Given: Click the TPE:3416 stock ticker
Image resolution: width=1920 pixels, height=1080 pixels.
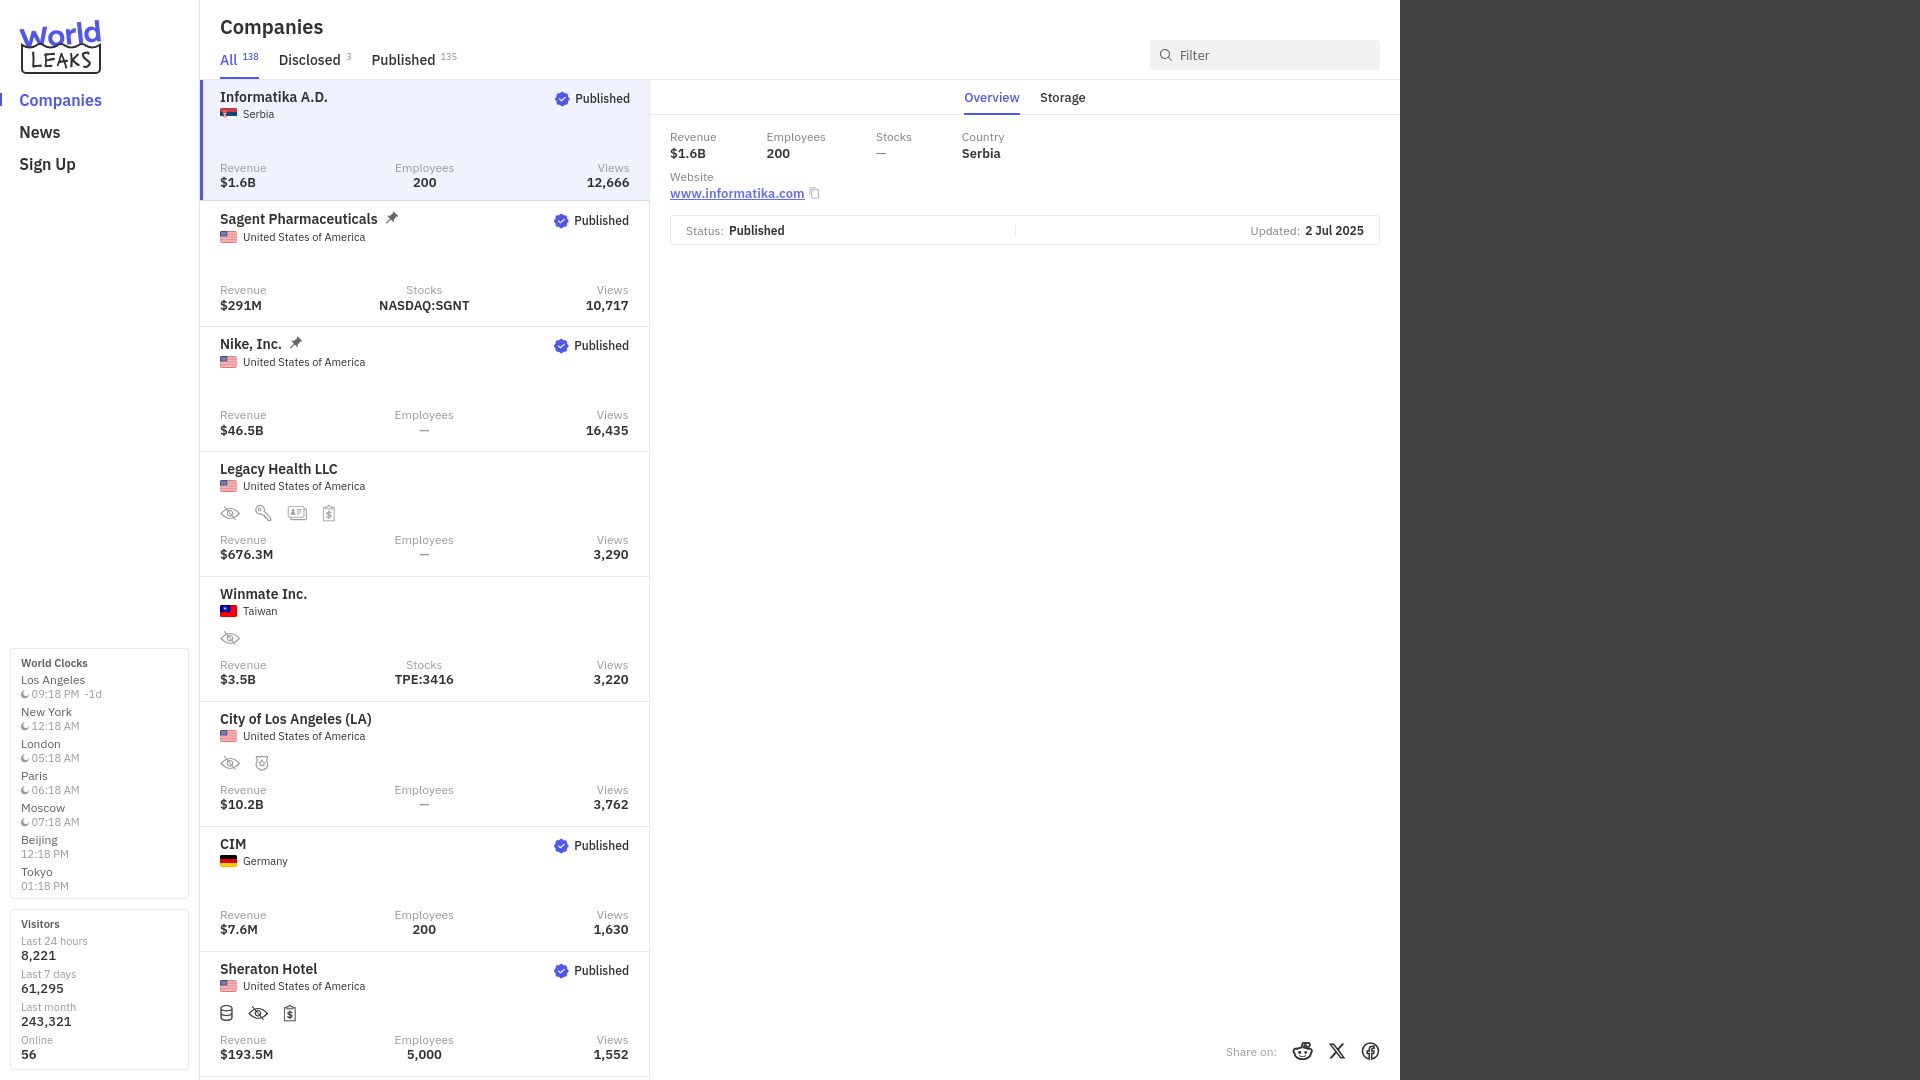Looking at the screenshot, I should coord(424,680).
